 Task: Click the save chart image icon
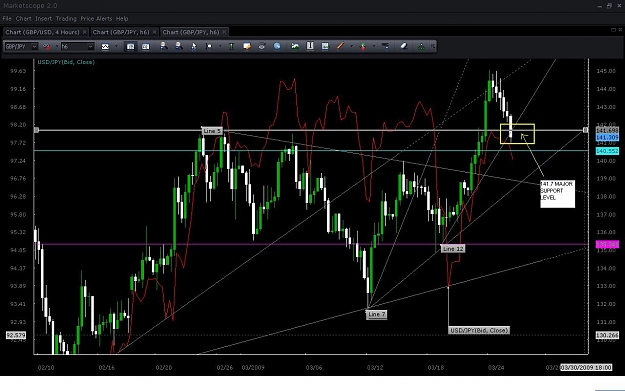coord(325,46)
